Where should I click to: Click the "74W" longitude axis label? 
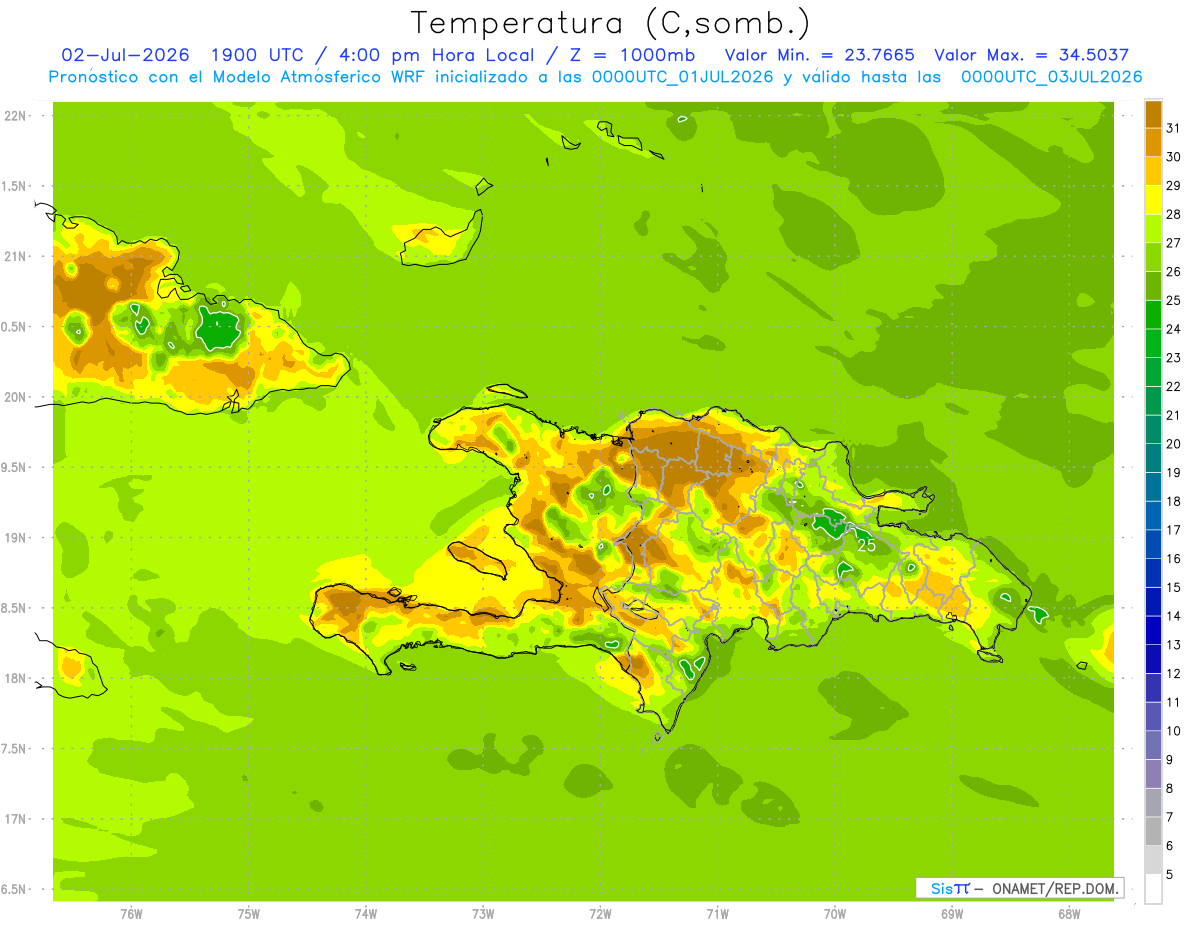click(366, 913)
